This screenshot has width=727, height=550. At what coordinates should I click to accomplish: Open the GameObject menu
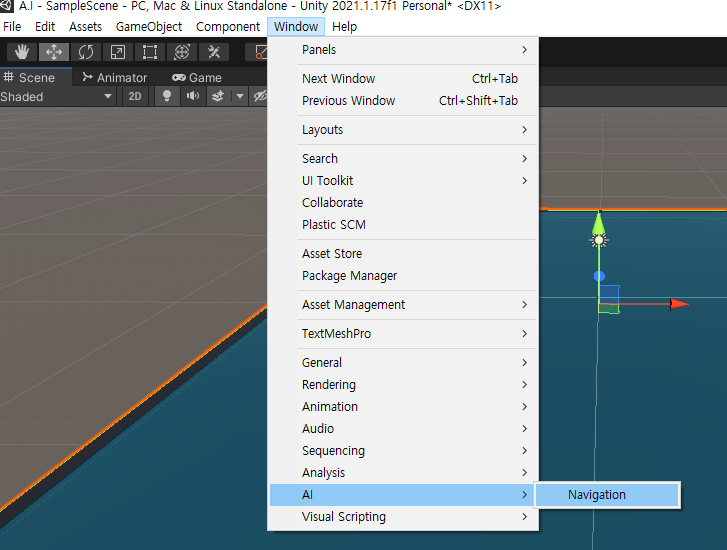point(149,26)
